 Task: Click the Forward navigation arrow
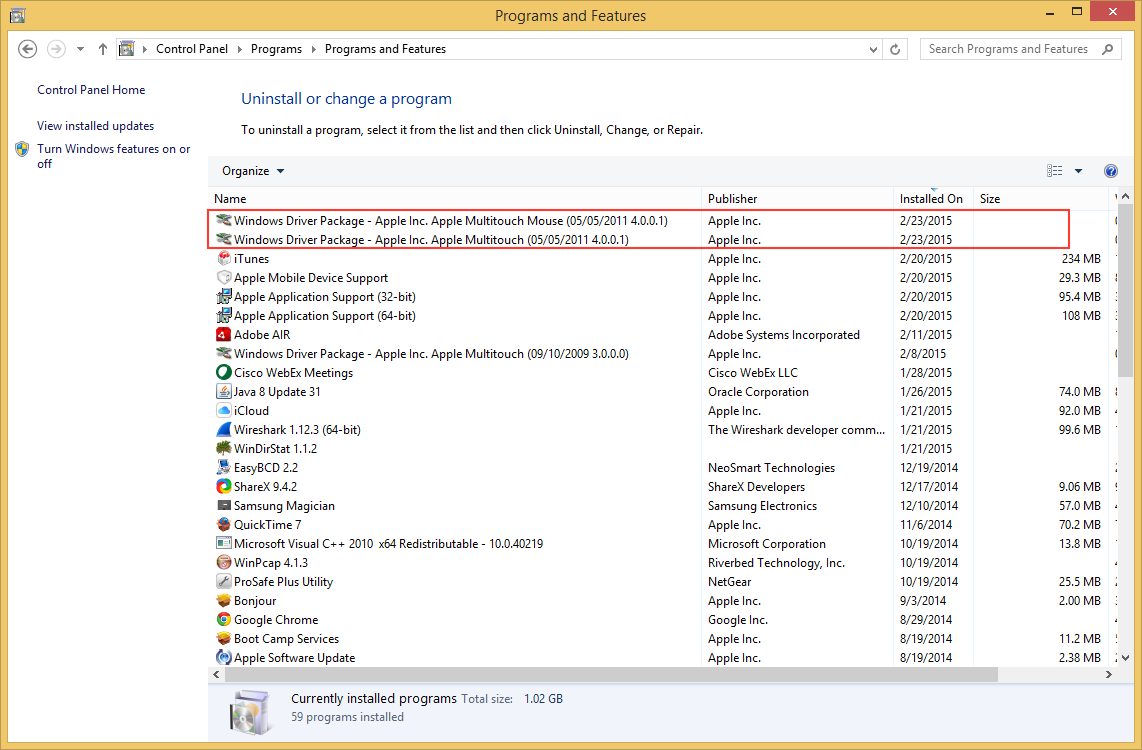tap(56, 49)
